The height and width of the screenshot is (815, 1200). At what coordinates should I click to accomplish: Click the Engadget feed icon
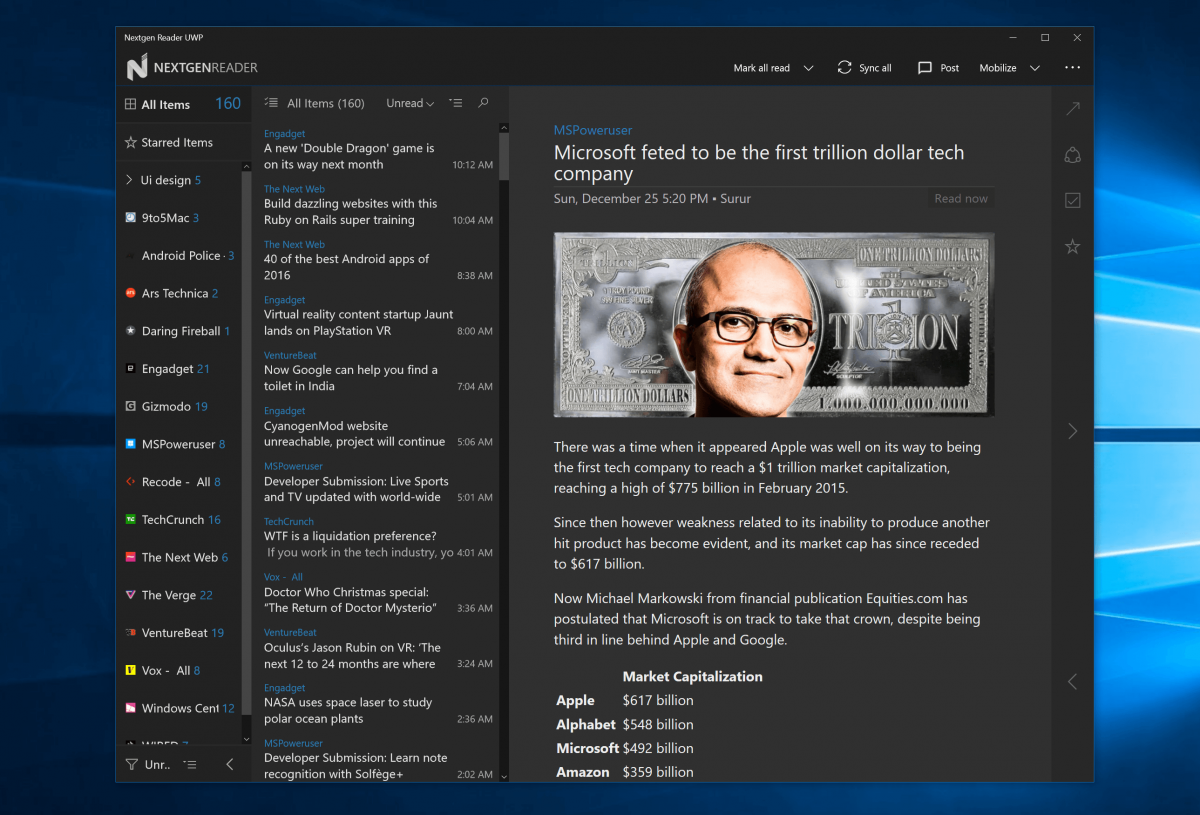pos(131,368)
